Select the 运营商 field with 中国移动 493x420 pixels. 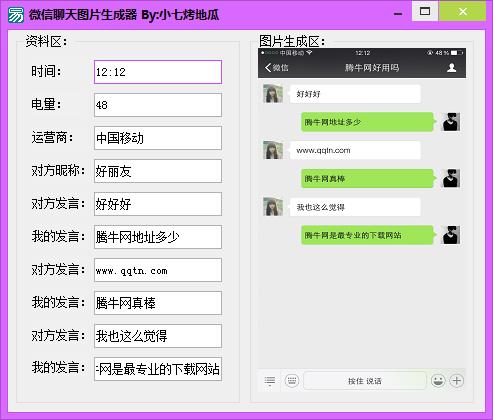coord(158,138)
